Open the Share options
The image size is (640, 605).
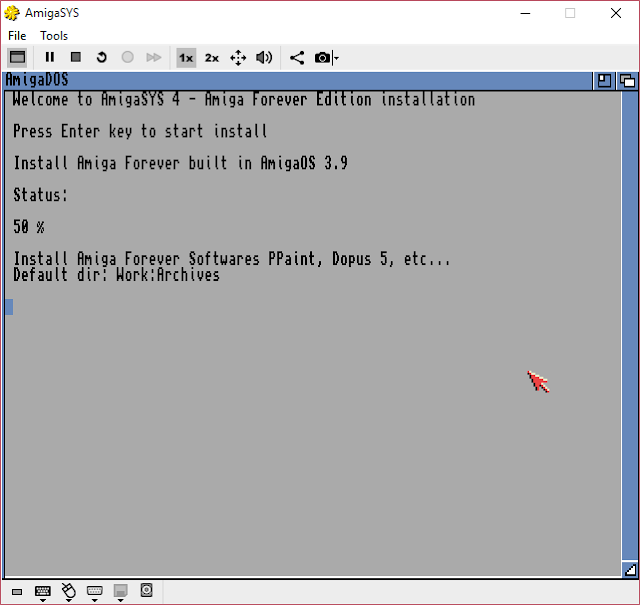click(297, 58)
